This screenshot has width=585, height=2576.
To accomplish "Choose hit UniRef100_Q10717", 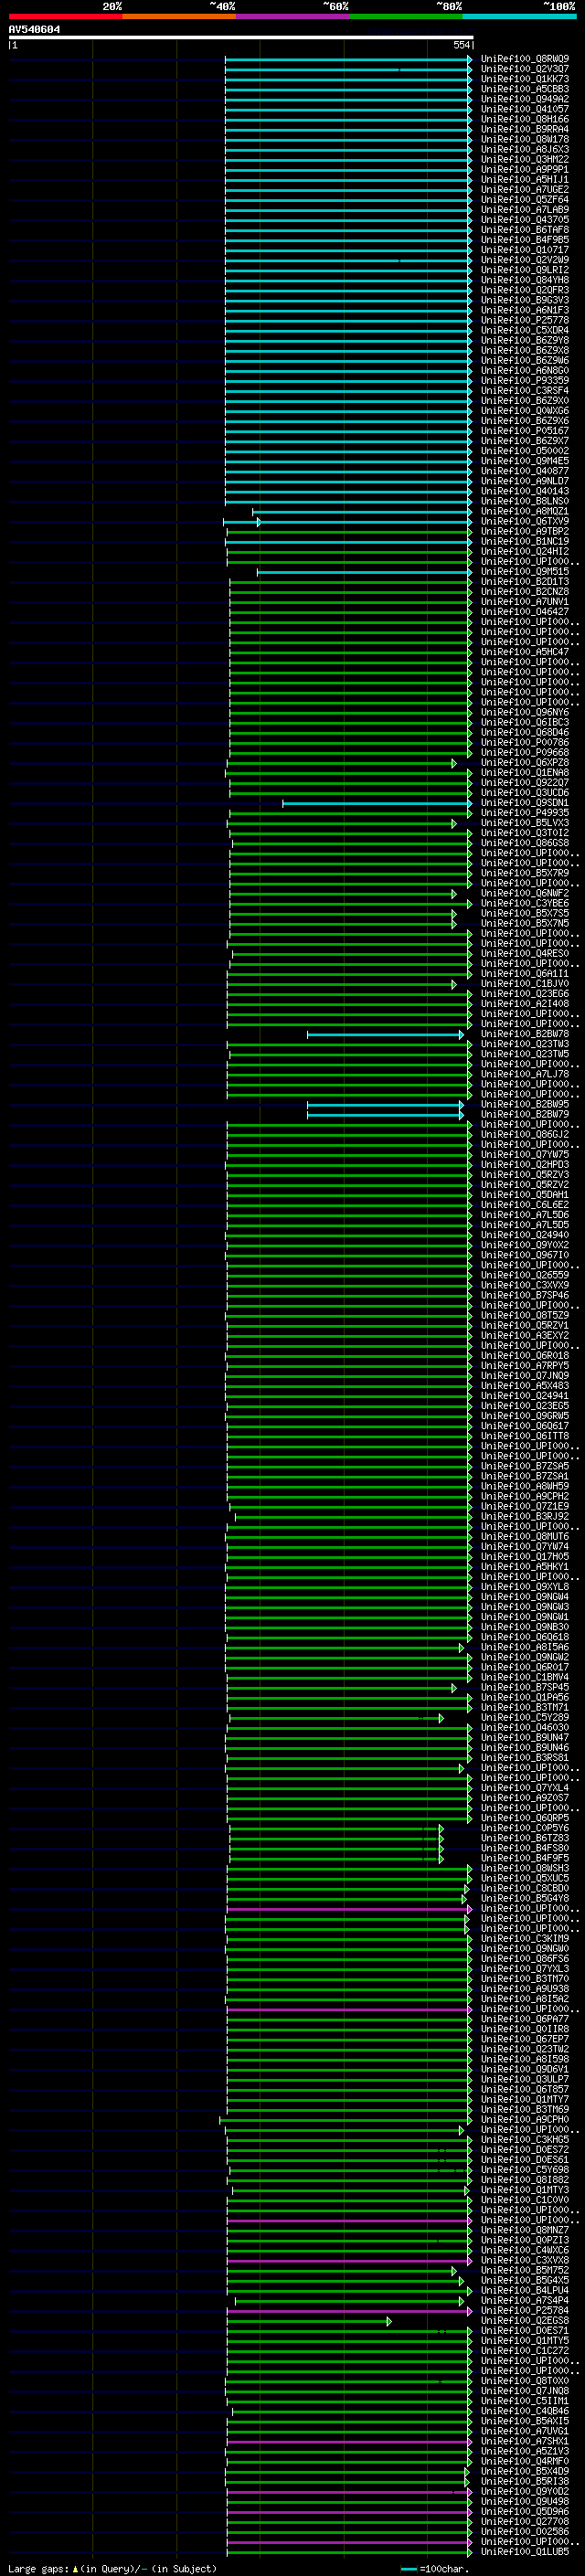I will point(525,250).
